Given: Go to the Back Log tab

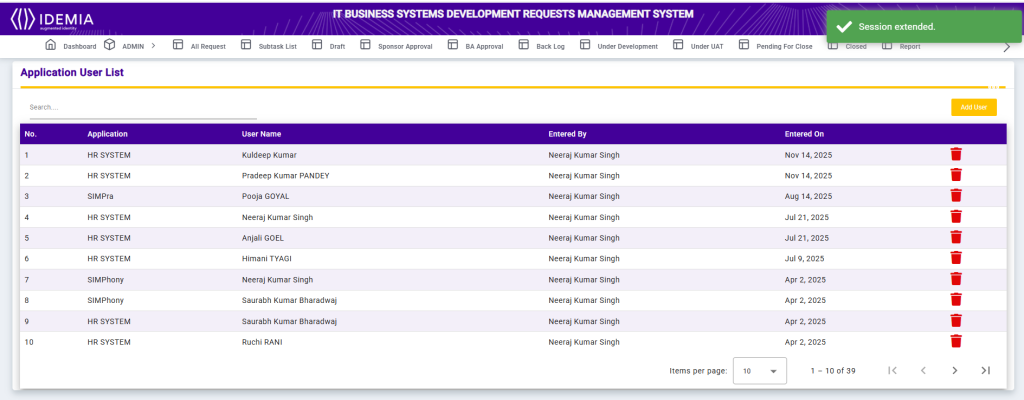Looking at the screenshot, I should 550,46.
